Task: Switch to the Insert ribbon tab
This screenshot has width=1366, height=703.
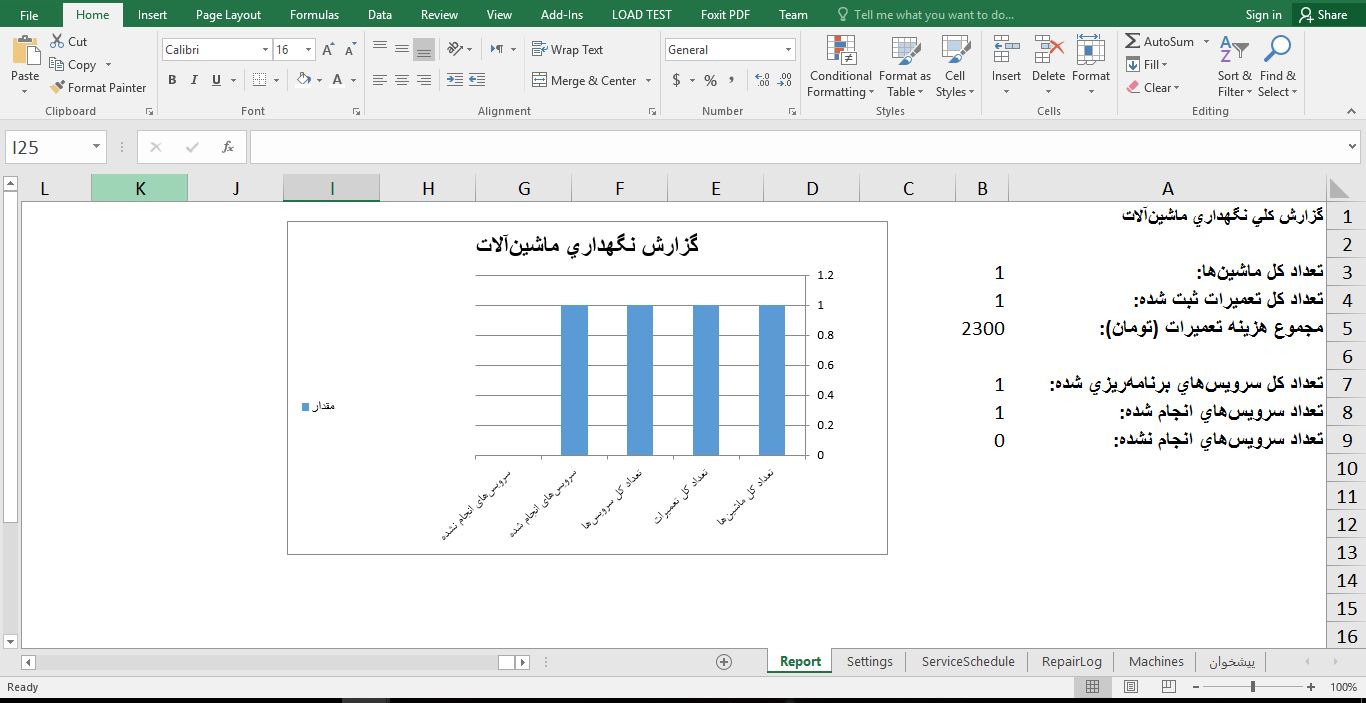Action: (x=152, y=15)
